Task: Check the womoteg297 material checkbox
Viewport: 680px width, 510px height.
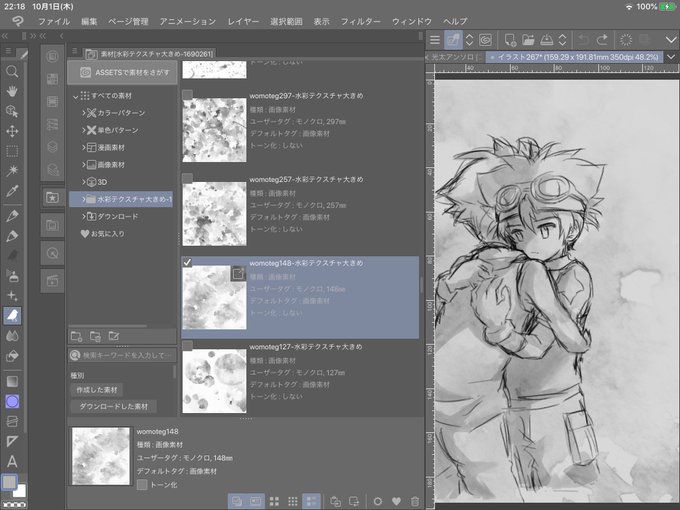Action: (187, 95)
